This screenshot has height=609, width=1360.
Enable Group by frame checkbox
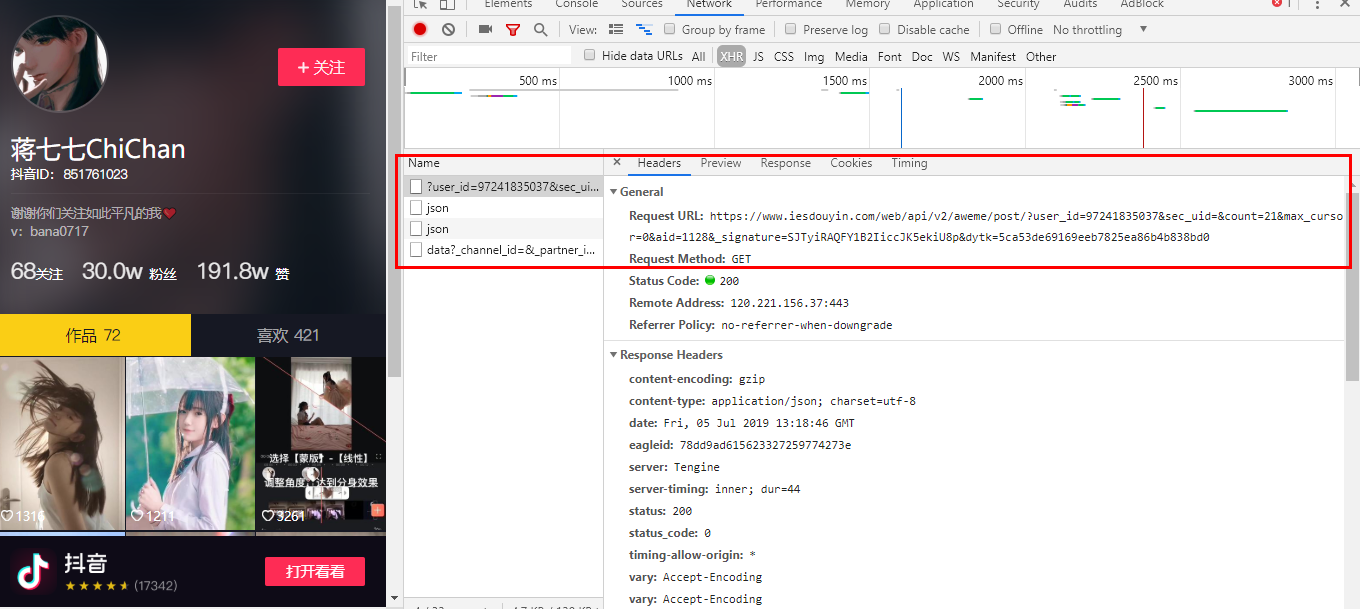pos(669,29)
